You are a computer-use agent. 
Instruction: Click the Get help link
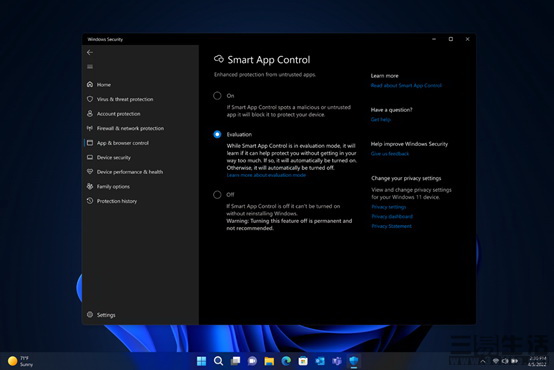(x=381, y=119)
